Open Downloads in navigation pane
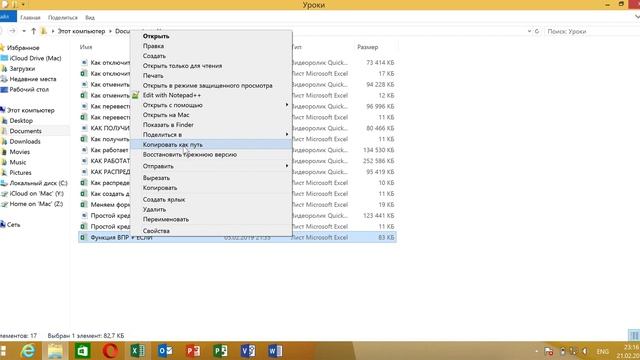Image resolution: width=640 pixels, height=360 pixels. tap(25, 141)
